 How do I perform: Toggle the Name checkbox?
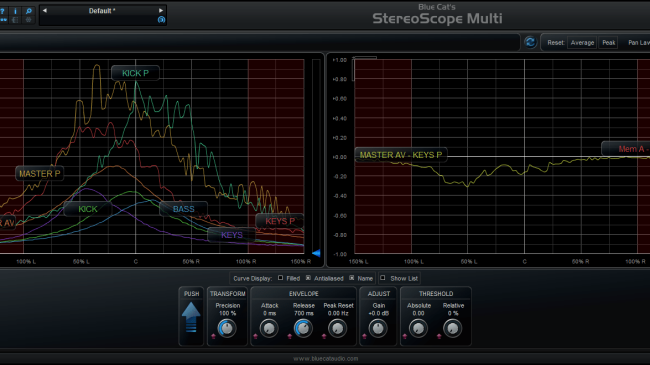pos(352,278)
